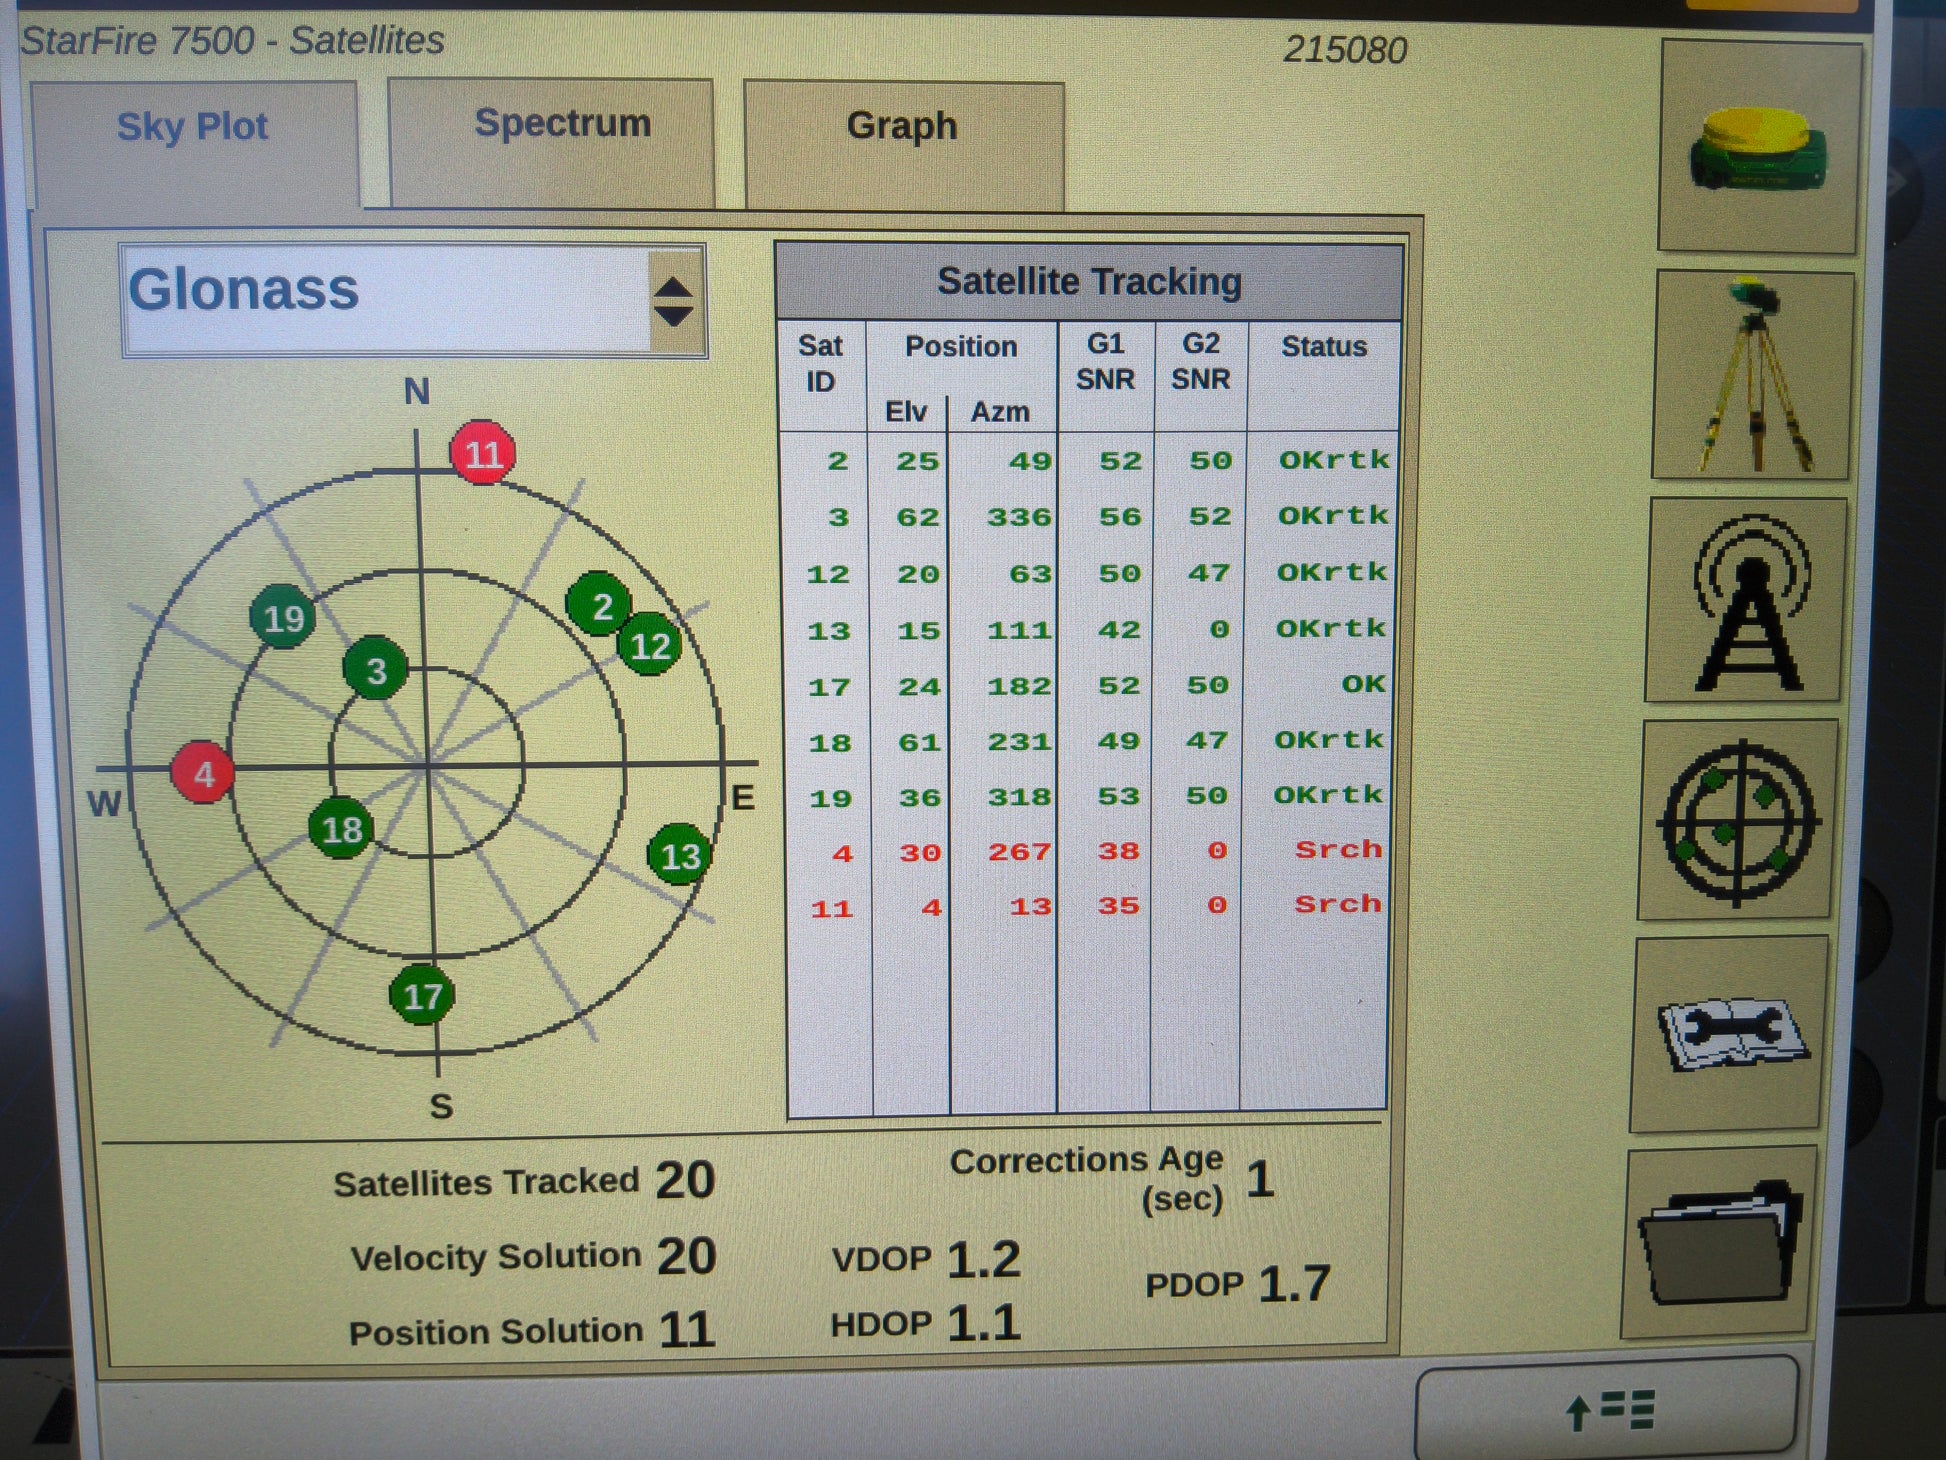Select satellite 3 marker on sky plot

375,669
